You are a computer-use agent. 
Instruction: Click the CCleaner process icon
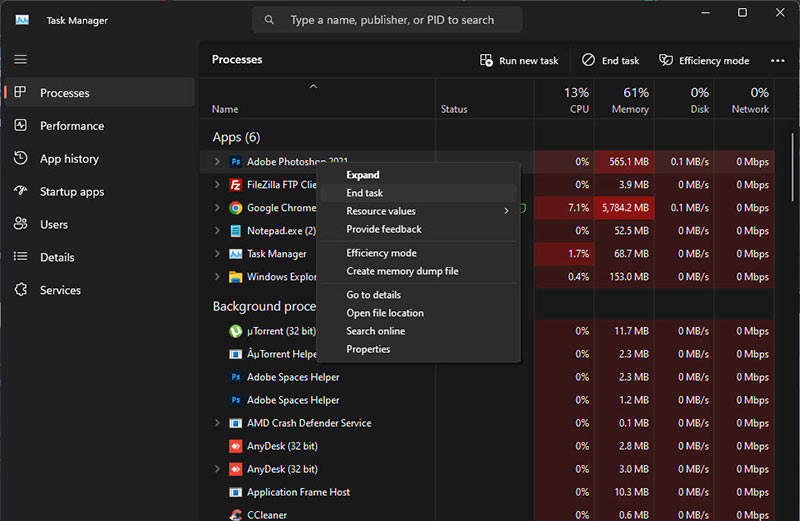tap(235, 514)
